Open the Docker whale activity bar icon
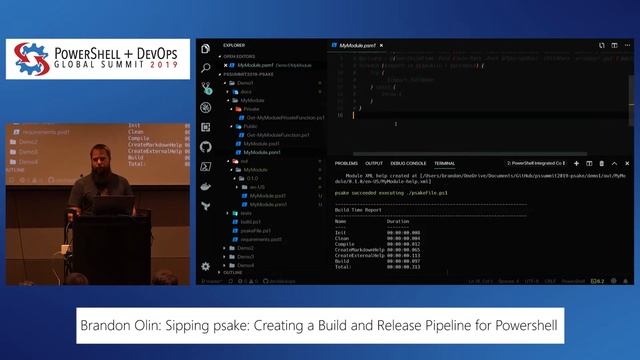The width and height of the screenshot is (640, 360). coord(206,187)
